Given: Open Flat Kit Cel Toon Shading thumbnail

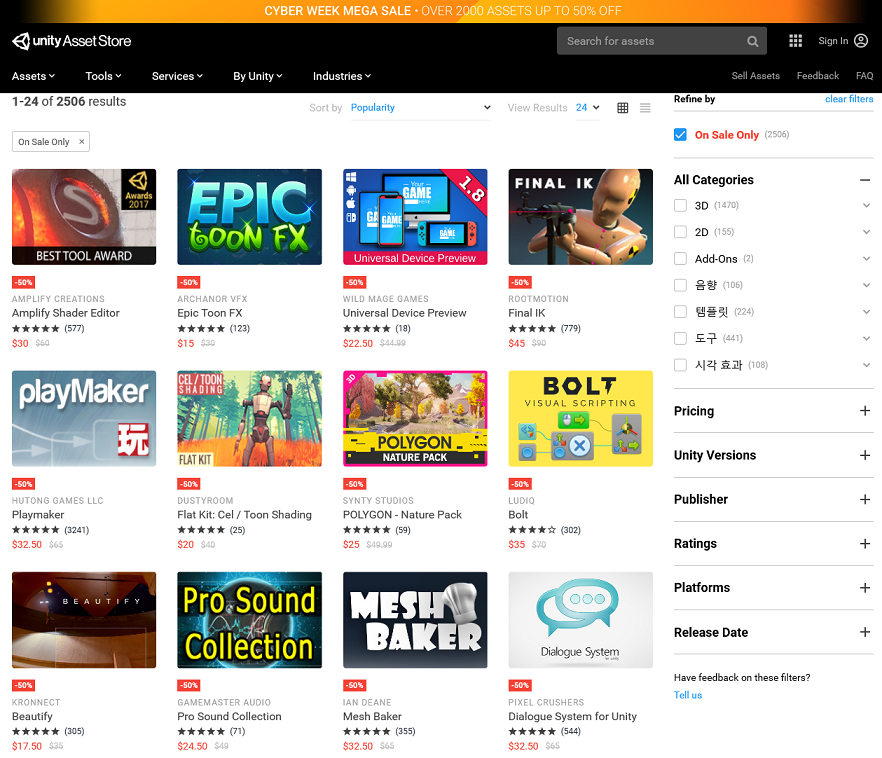Looking at the screenshot, I should [x=250, y=418].
